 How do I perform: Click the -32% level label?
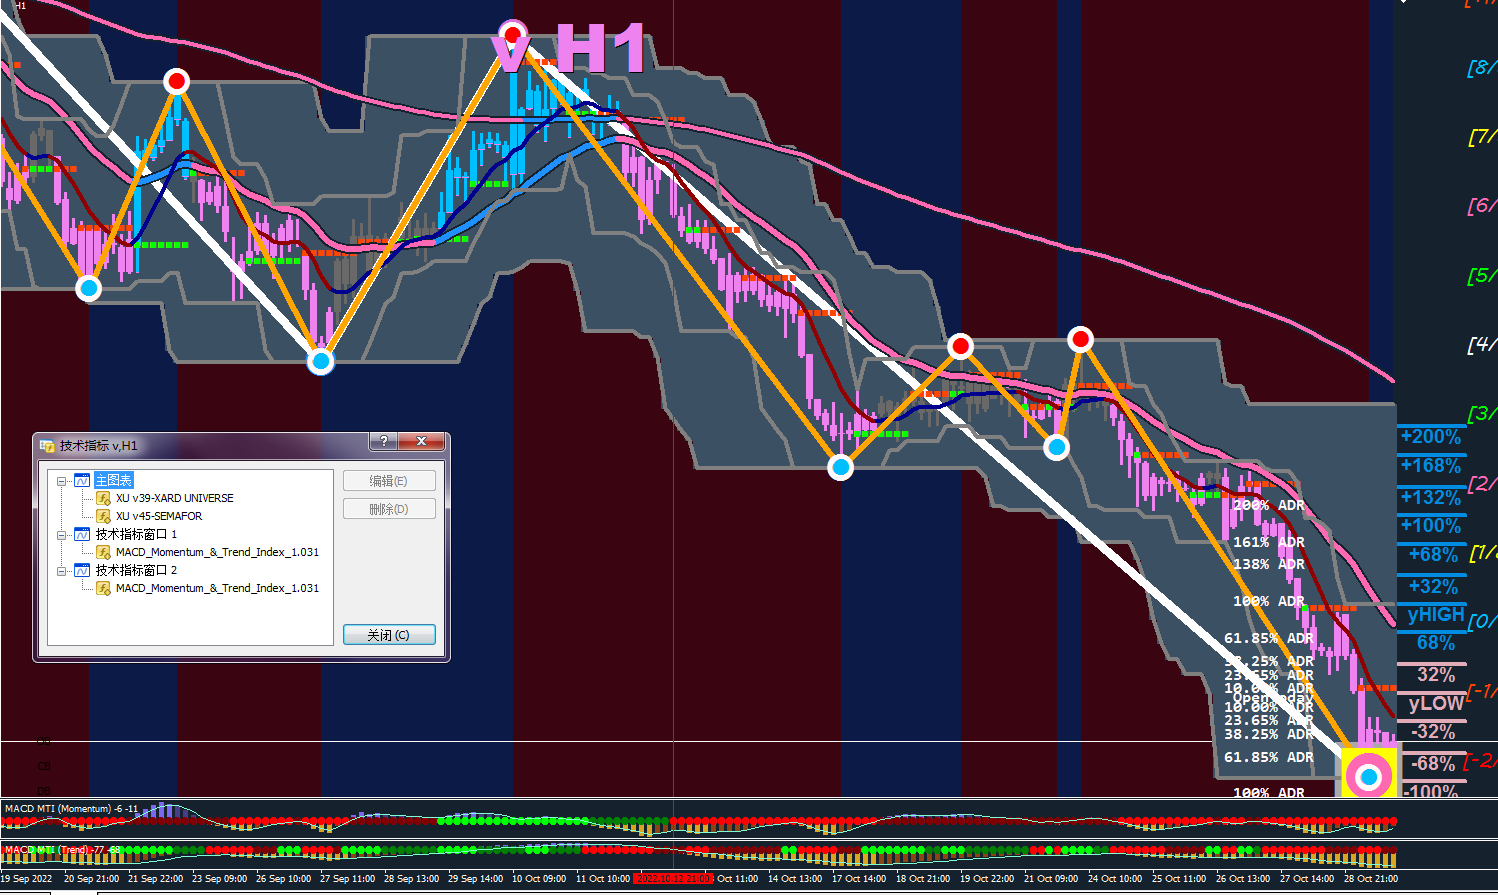1433,732
